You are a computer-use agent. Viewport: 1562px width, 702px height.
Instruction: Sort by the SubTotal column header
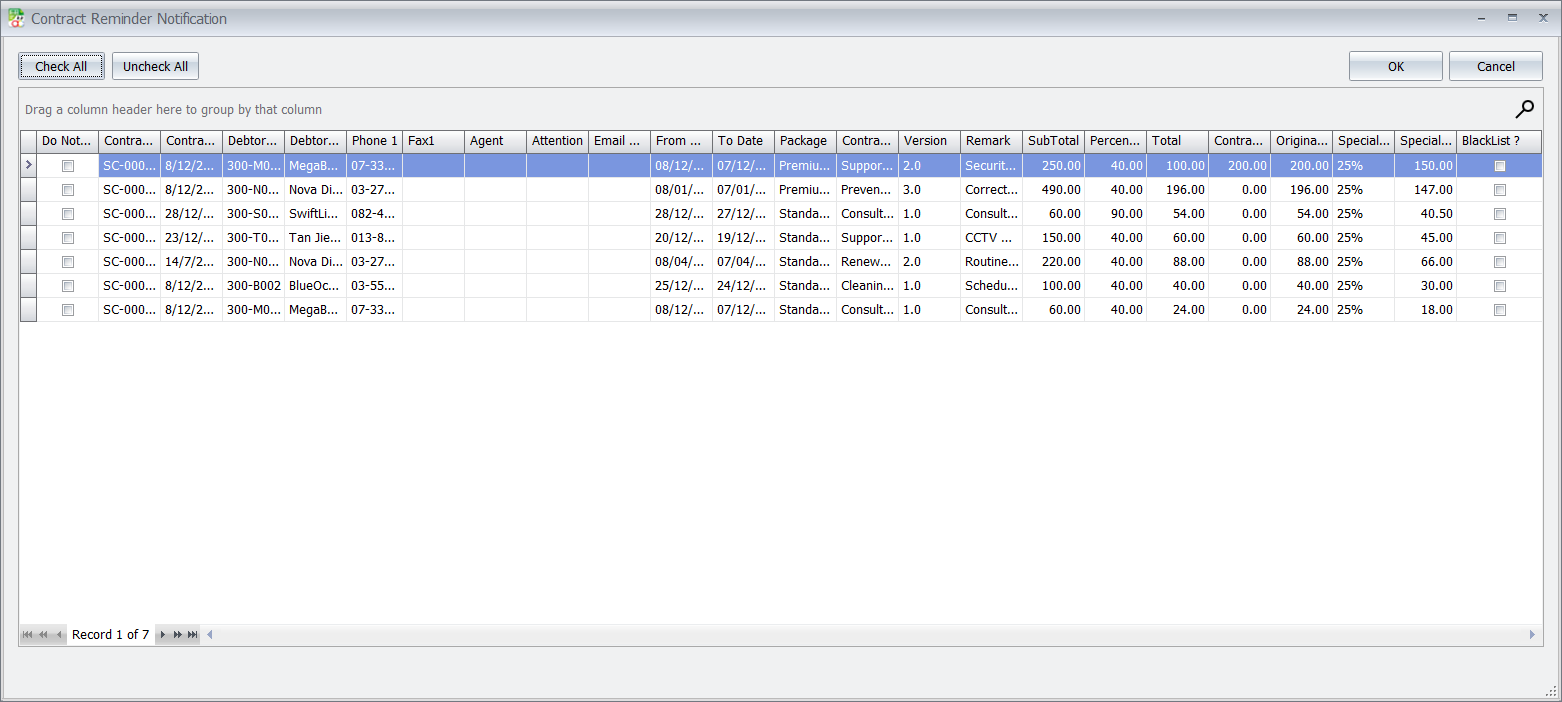(x=1052, y=141)
